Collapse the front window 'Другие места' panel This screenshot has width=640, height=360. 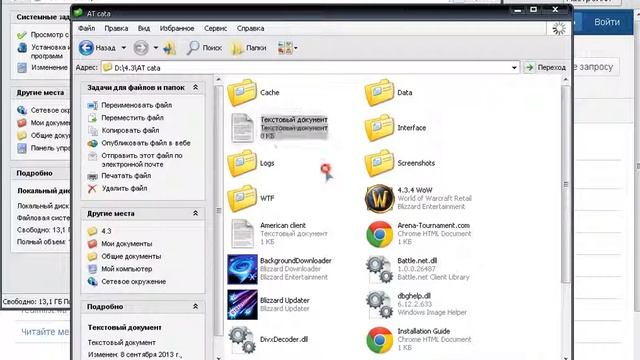[196, 213]
